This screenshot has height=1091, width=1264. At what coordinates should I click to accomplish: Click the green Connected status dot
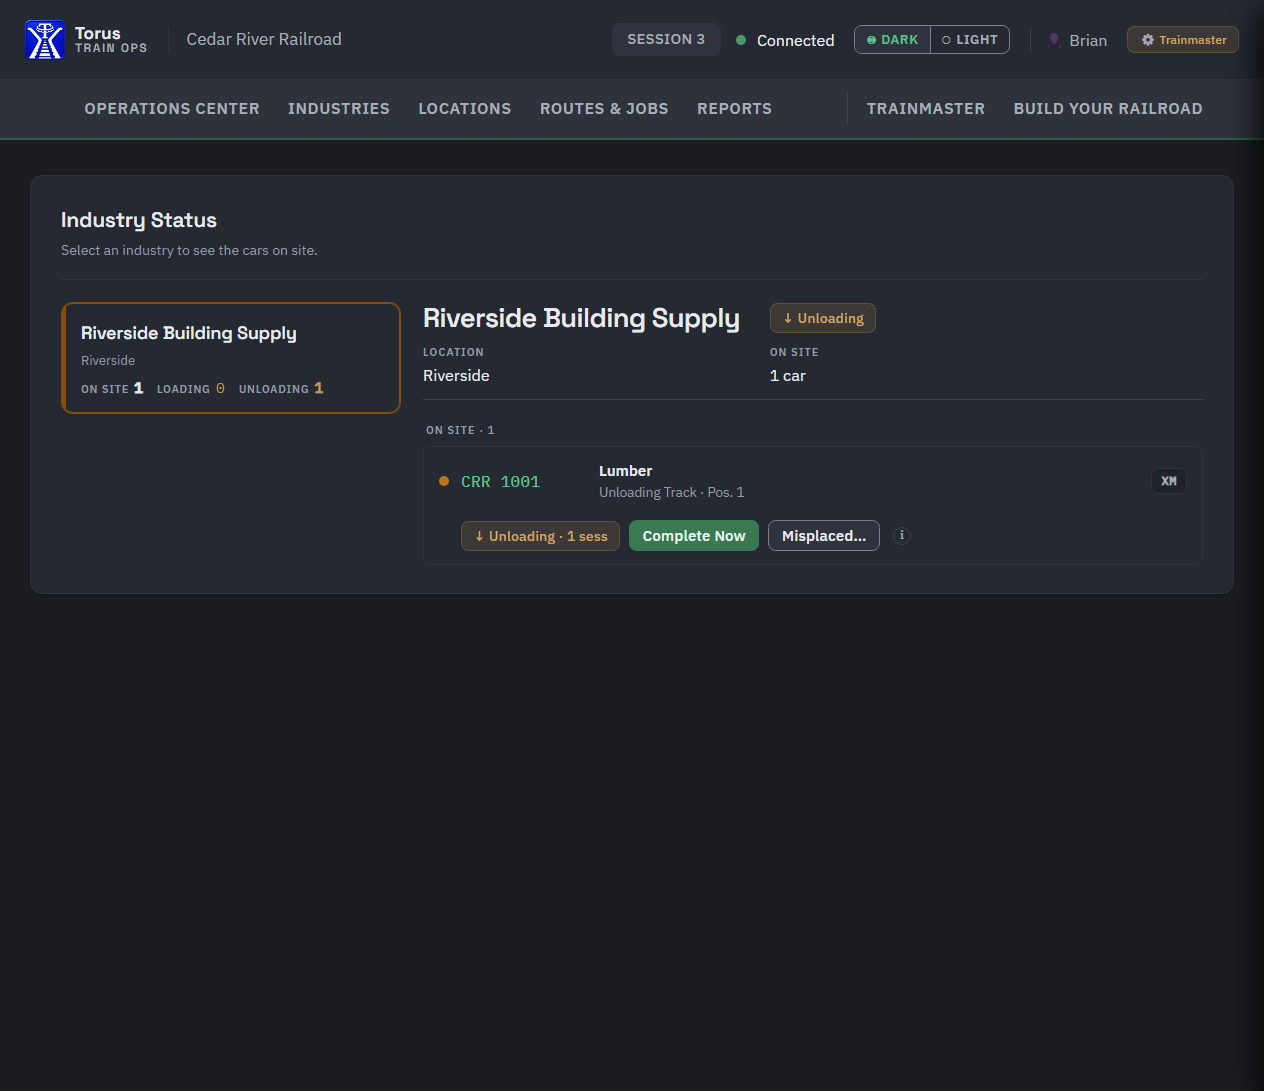point(741,40)
